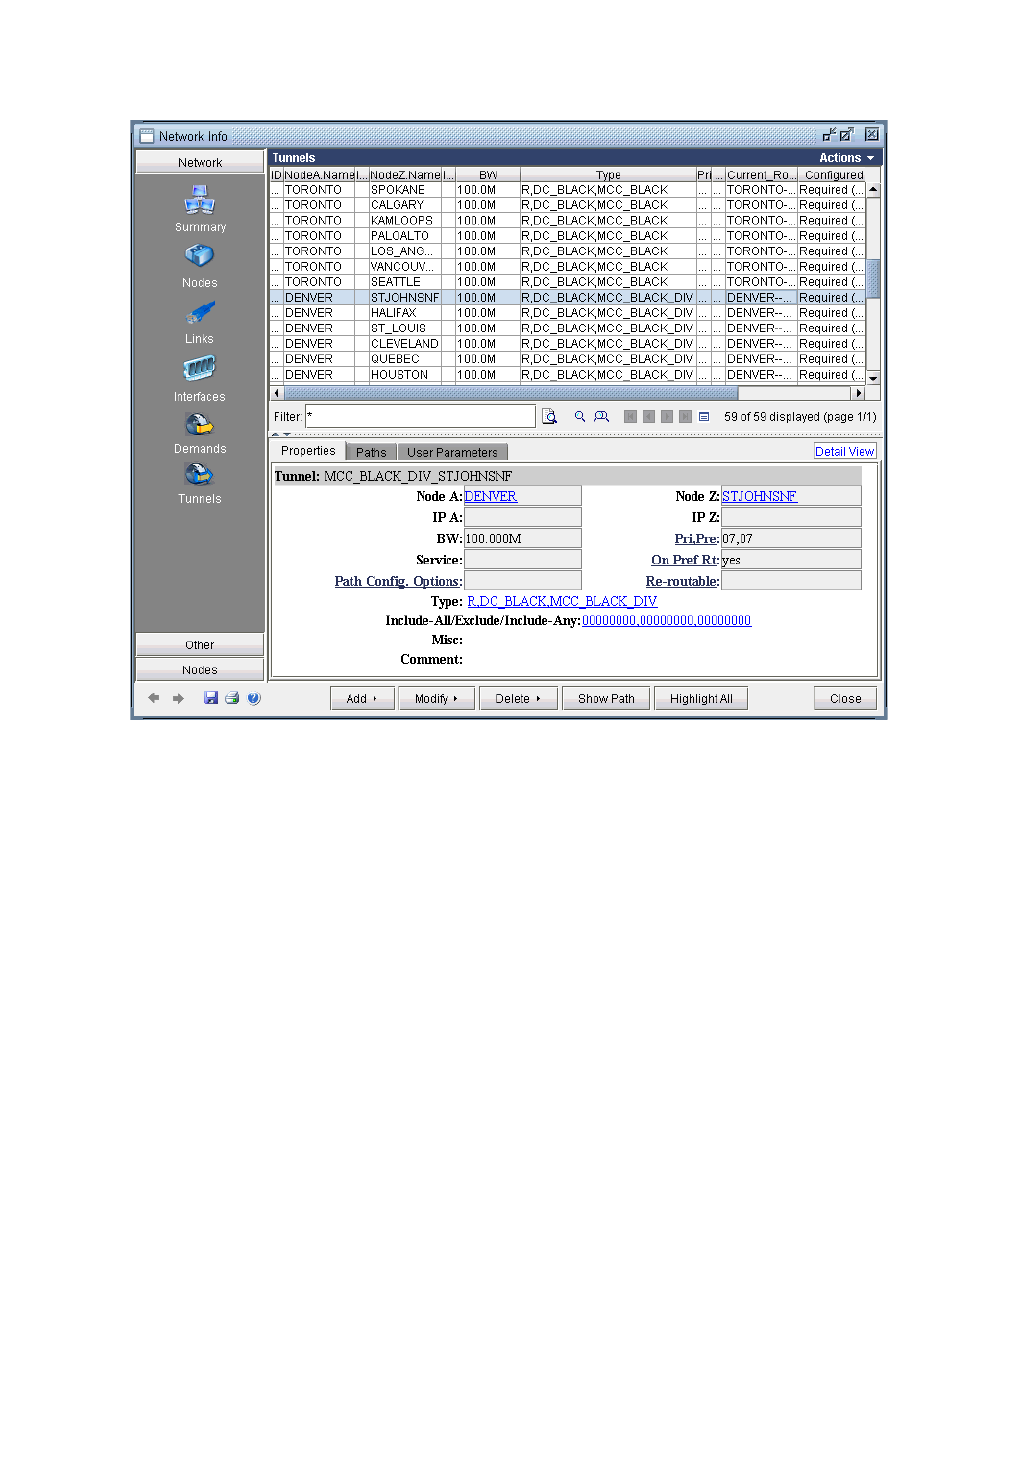
Task: Select the DENVER to HOUSTON tunnel row
Action: click(x=568, y=374)
